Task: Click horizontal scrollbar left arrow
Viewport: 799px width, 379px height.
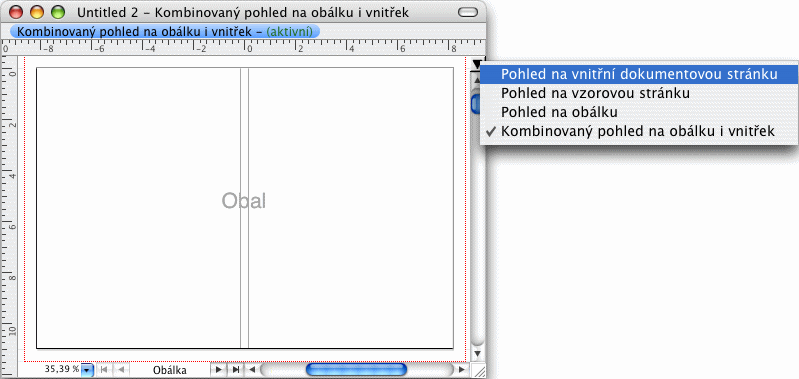Action: [x=251, y=369]
